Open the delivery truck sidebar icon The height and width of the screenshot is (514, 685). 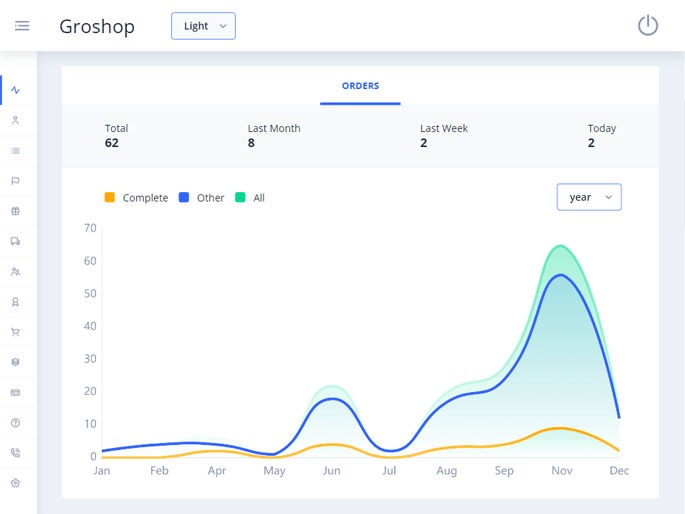tap(16, 241)
